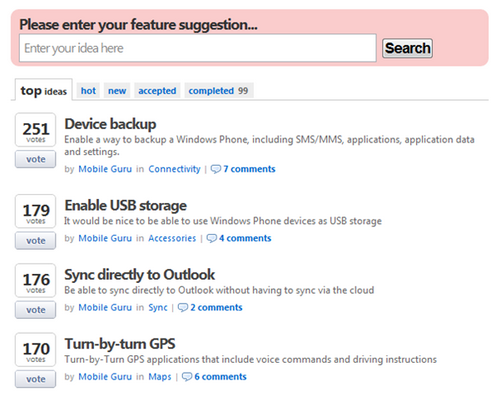
Task: Vote for Device backup idea
Action: tap(36, 159)
